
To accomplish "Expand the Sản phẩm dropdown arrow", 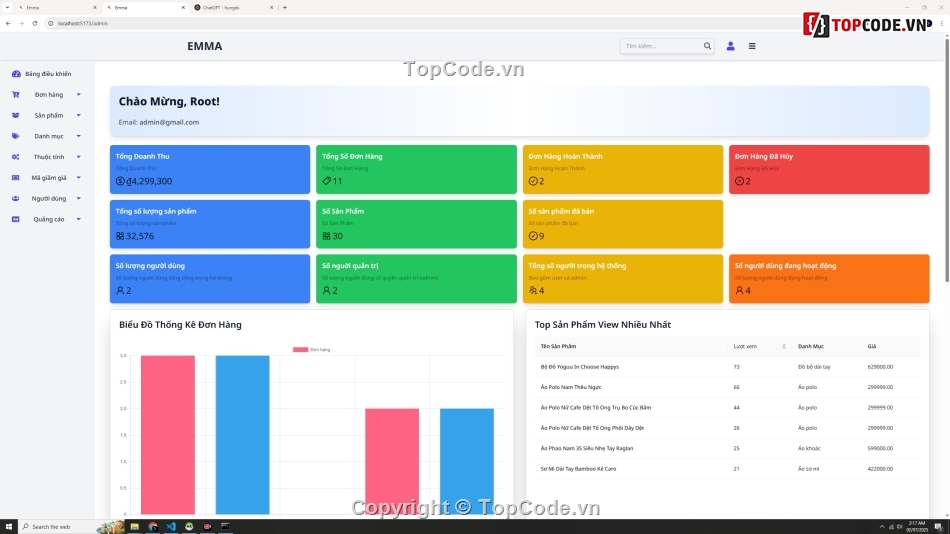I will 79,115.
